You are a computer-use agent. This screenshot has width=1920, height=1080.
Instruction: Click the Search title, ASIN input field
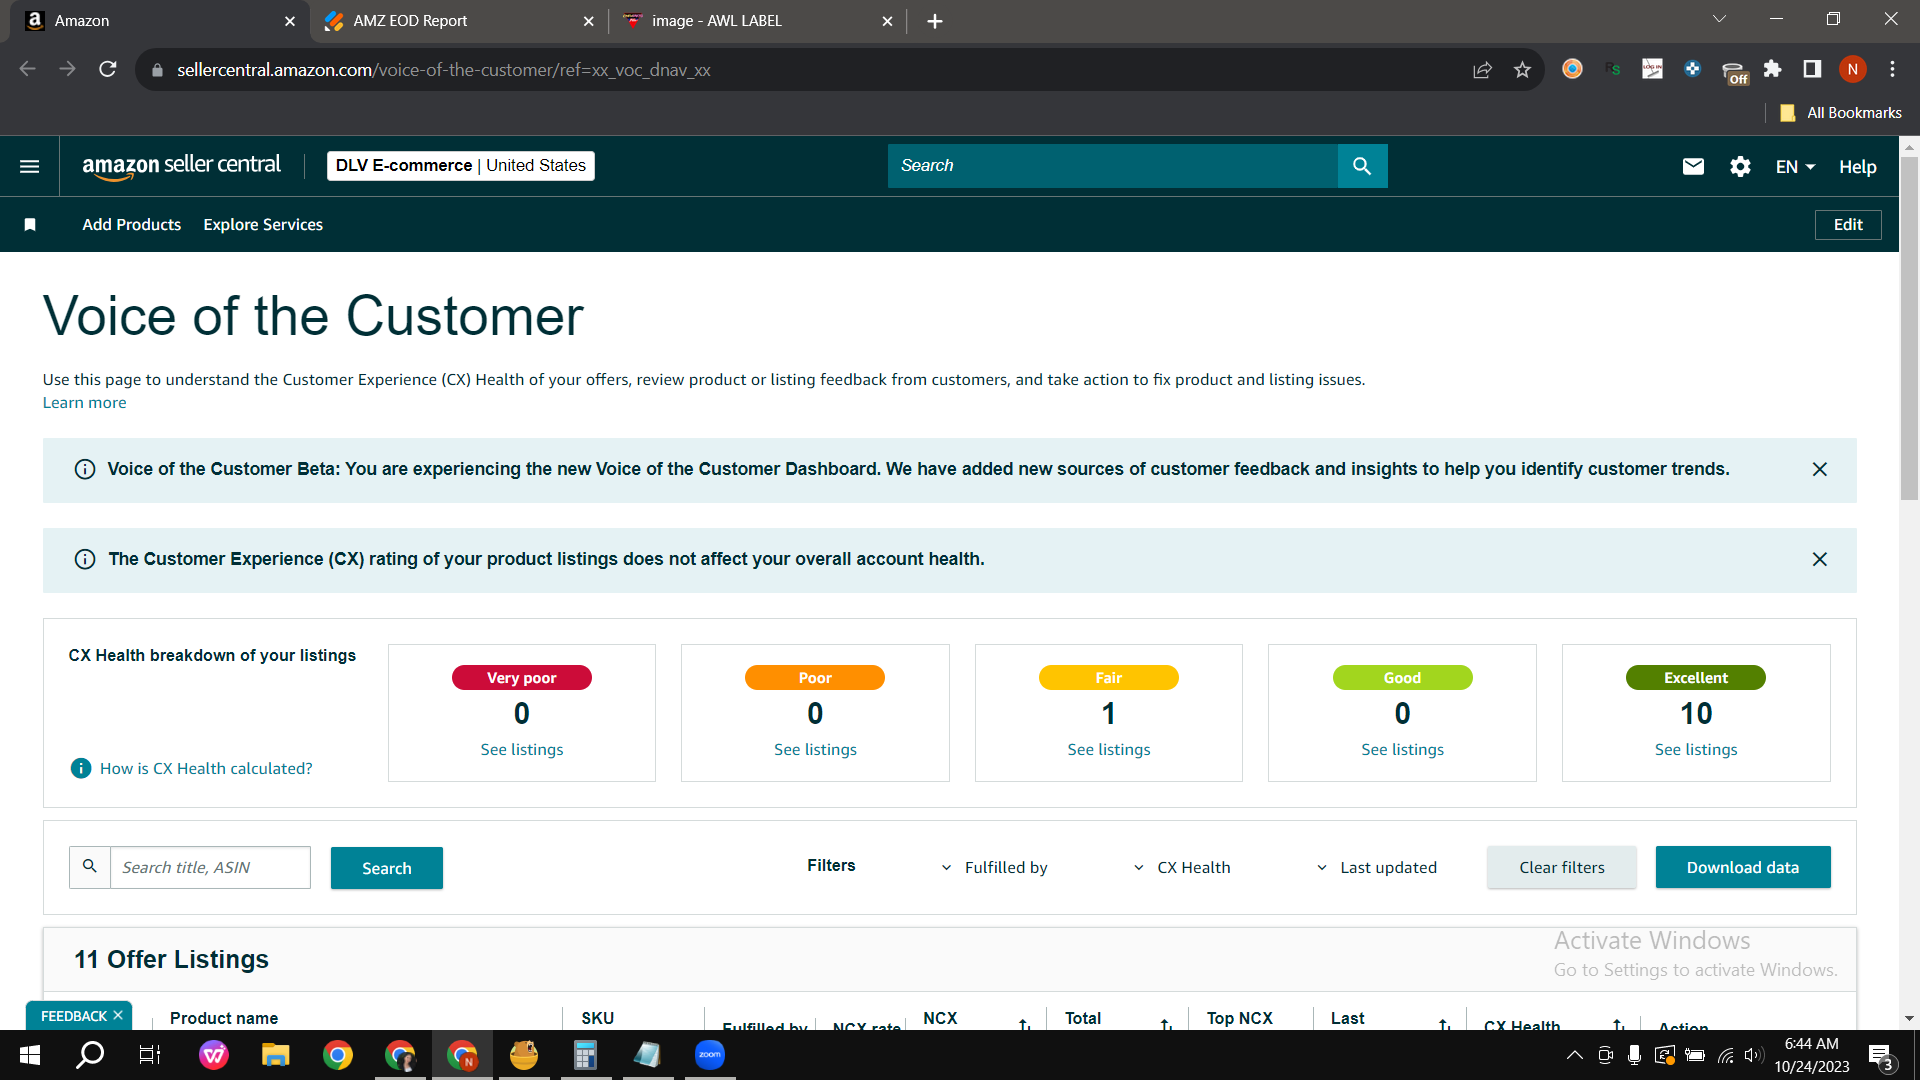click(x=210, y=867)
